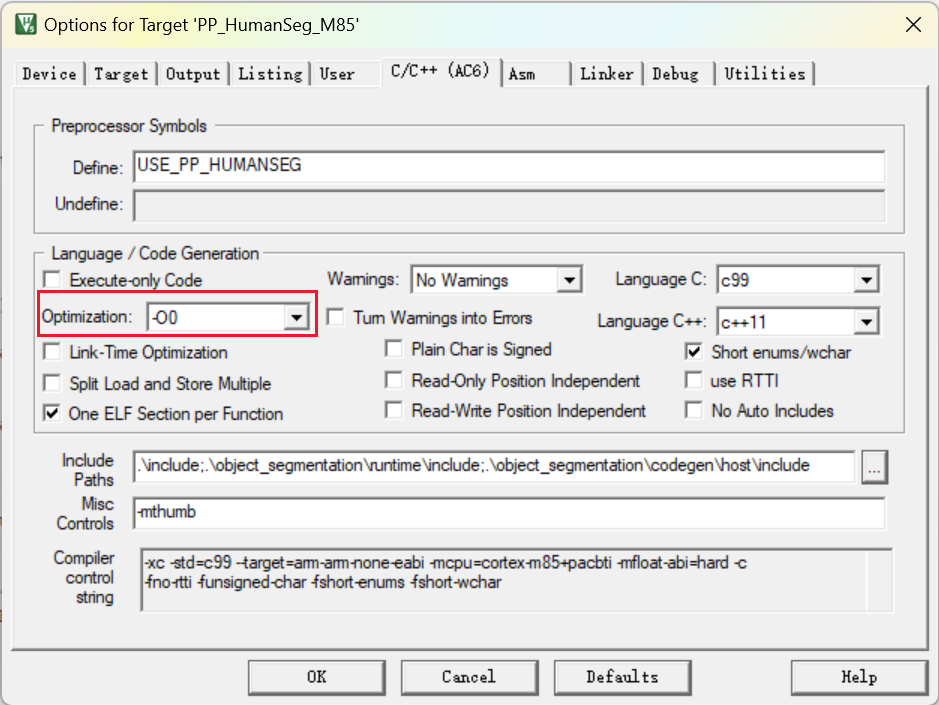Confirm with the OK button
This screenshot has width=939, height=705.
pyautogui.click(x=317, y=677)
